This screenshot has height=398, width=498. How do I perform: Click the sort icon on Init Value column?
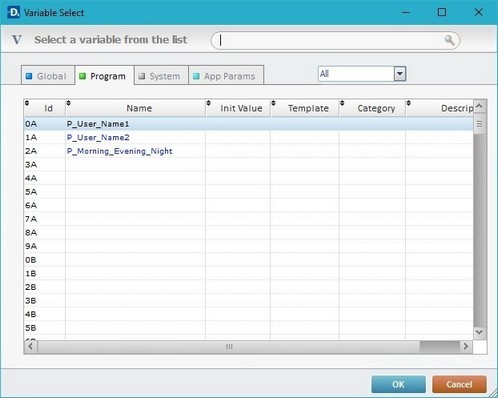(208, 103)
